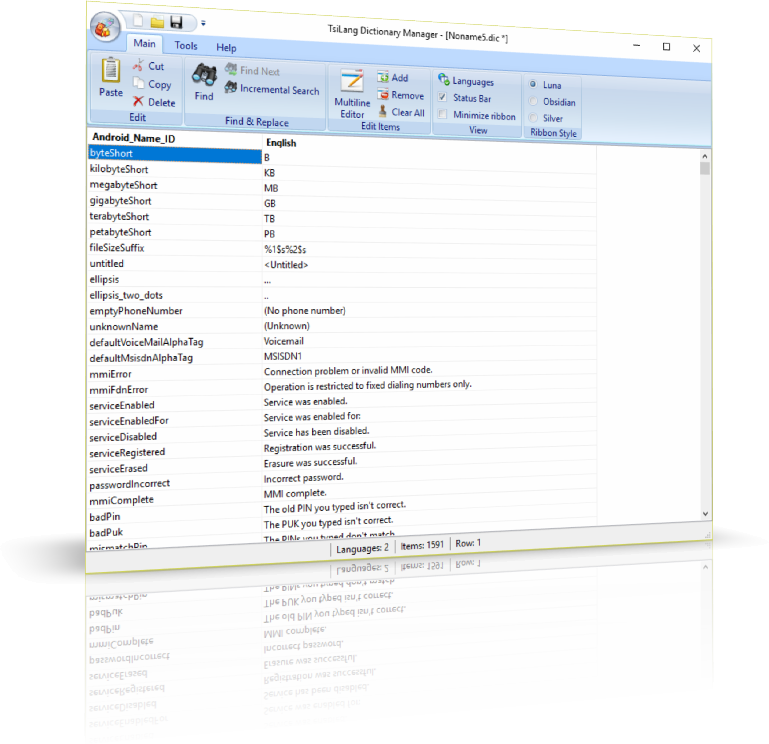The height and width of the screenshot is (744, 769).
Task: Select the emptyPhoneNumber entry
Action: pyautogui.click(x=175, y=310)
